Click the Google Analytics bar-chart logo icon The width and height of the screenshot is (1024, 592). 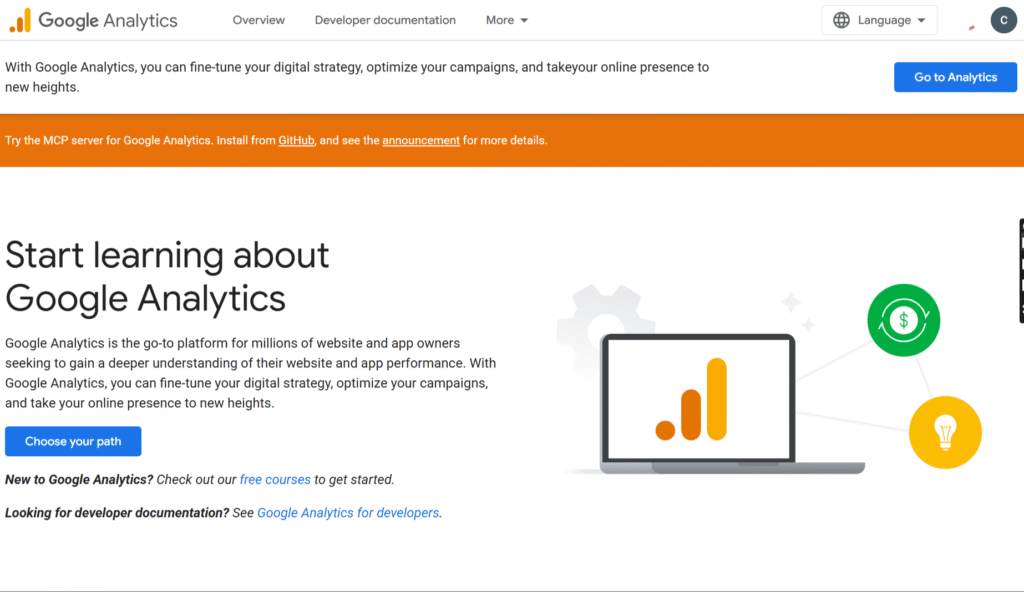click(20, 20)
